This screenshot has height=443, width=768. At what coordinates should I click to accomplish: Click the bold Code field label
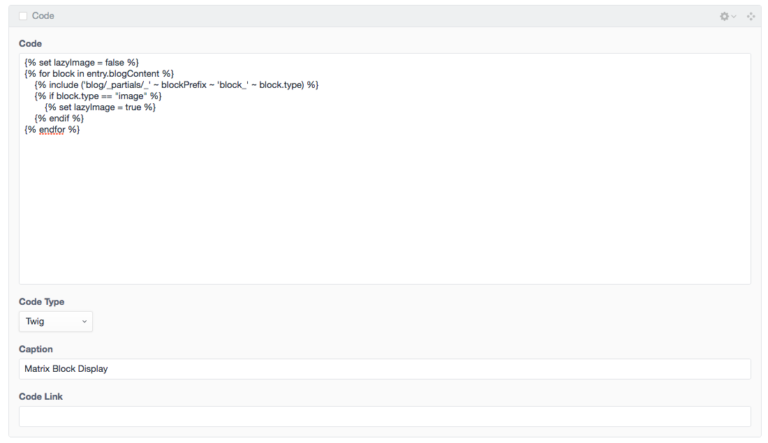point(30,43)
